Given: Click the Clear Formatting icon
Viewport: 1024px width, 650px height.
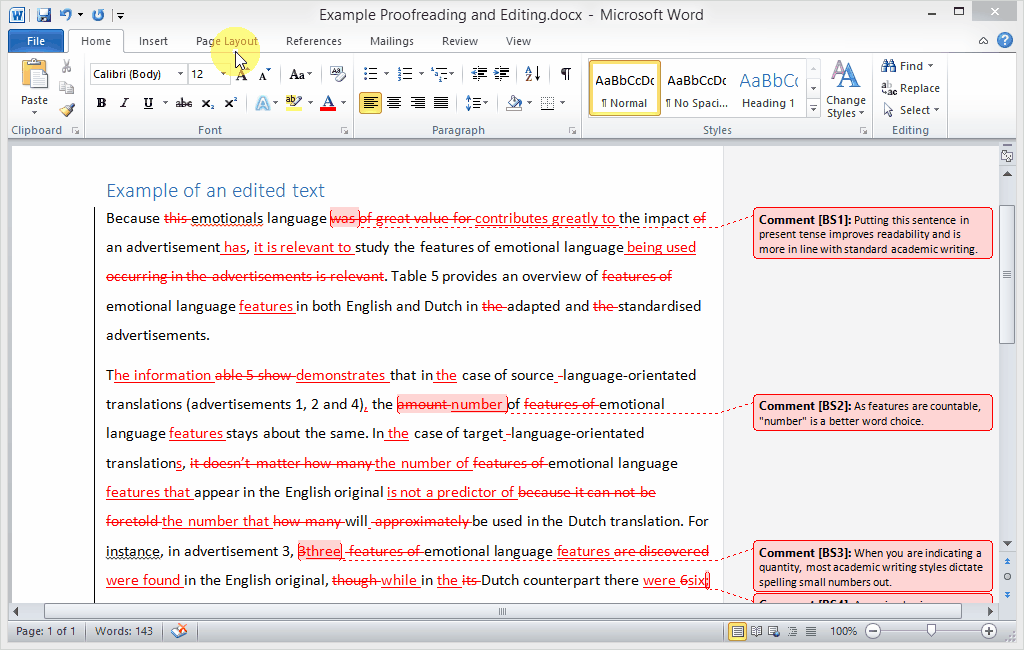Looking at the screenshot, I should coord(337,74).
